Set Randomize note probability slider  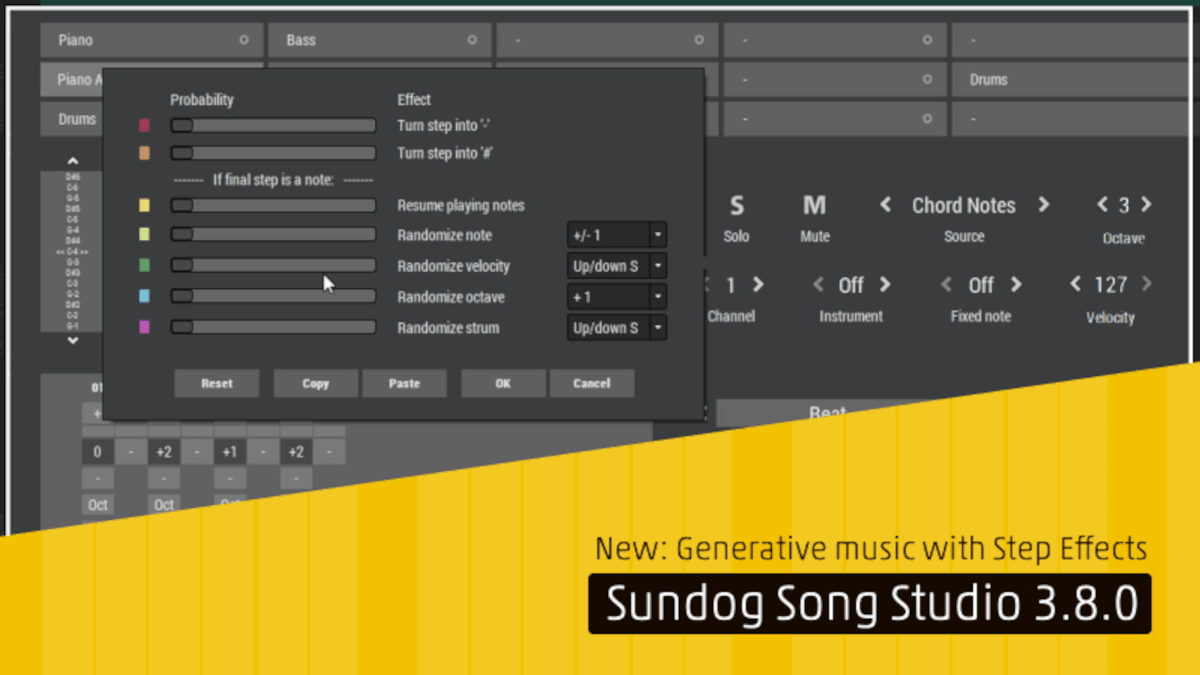(273, 235)
